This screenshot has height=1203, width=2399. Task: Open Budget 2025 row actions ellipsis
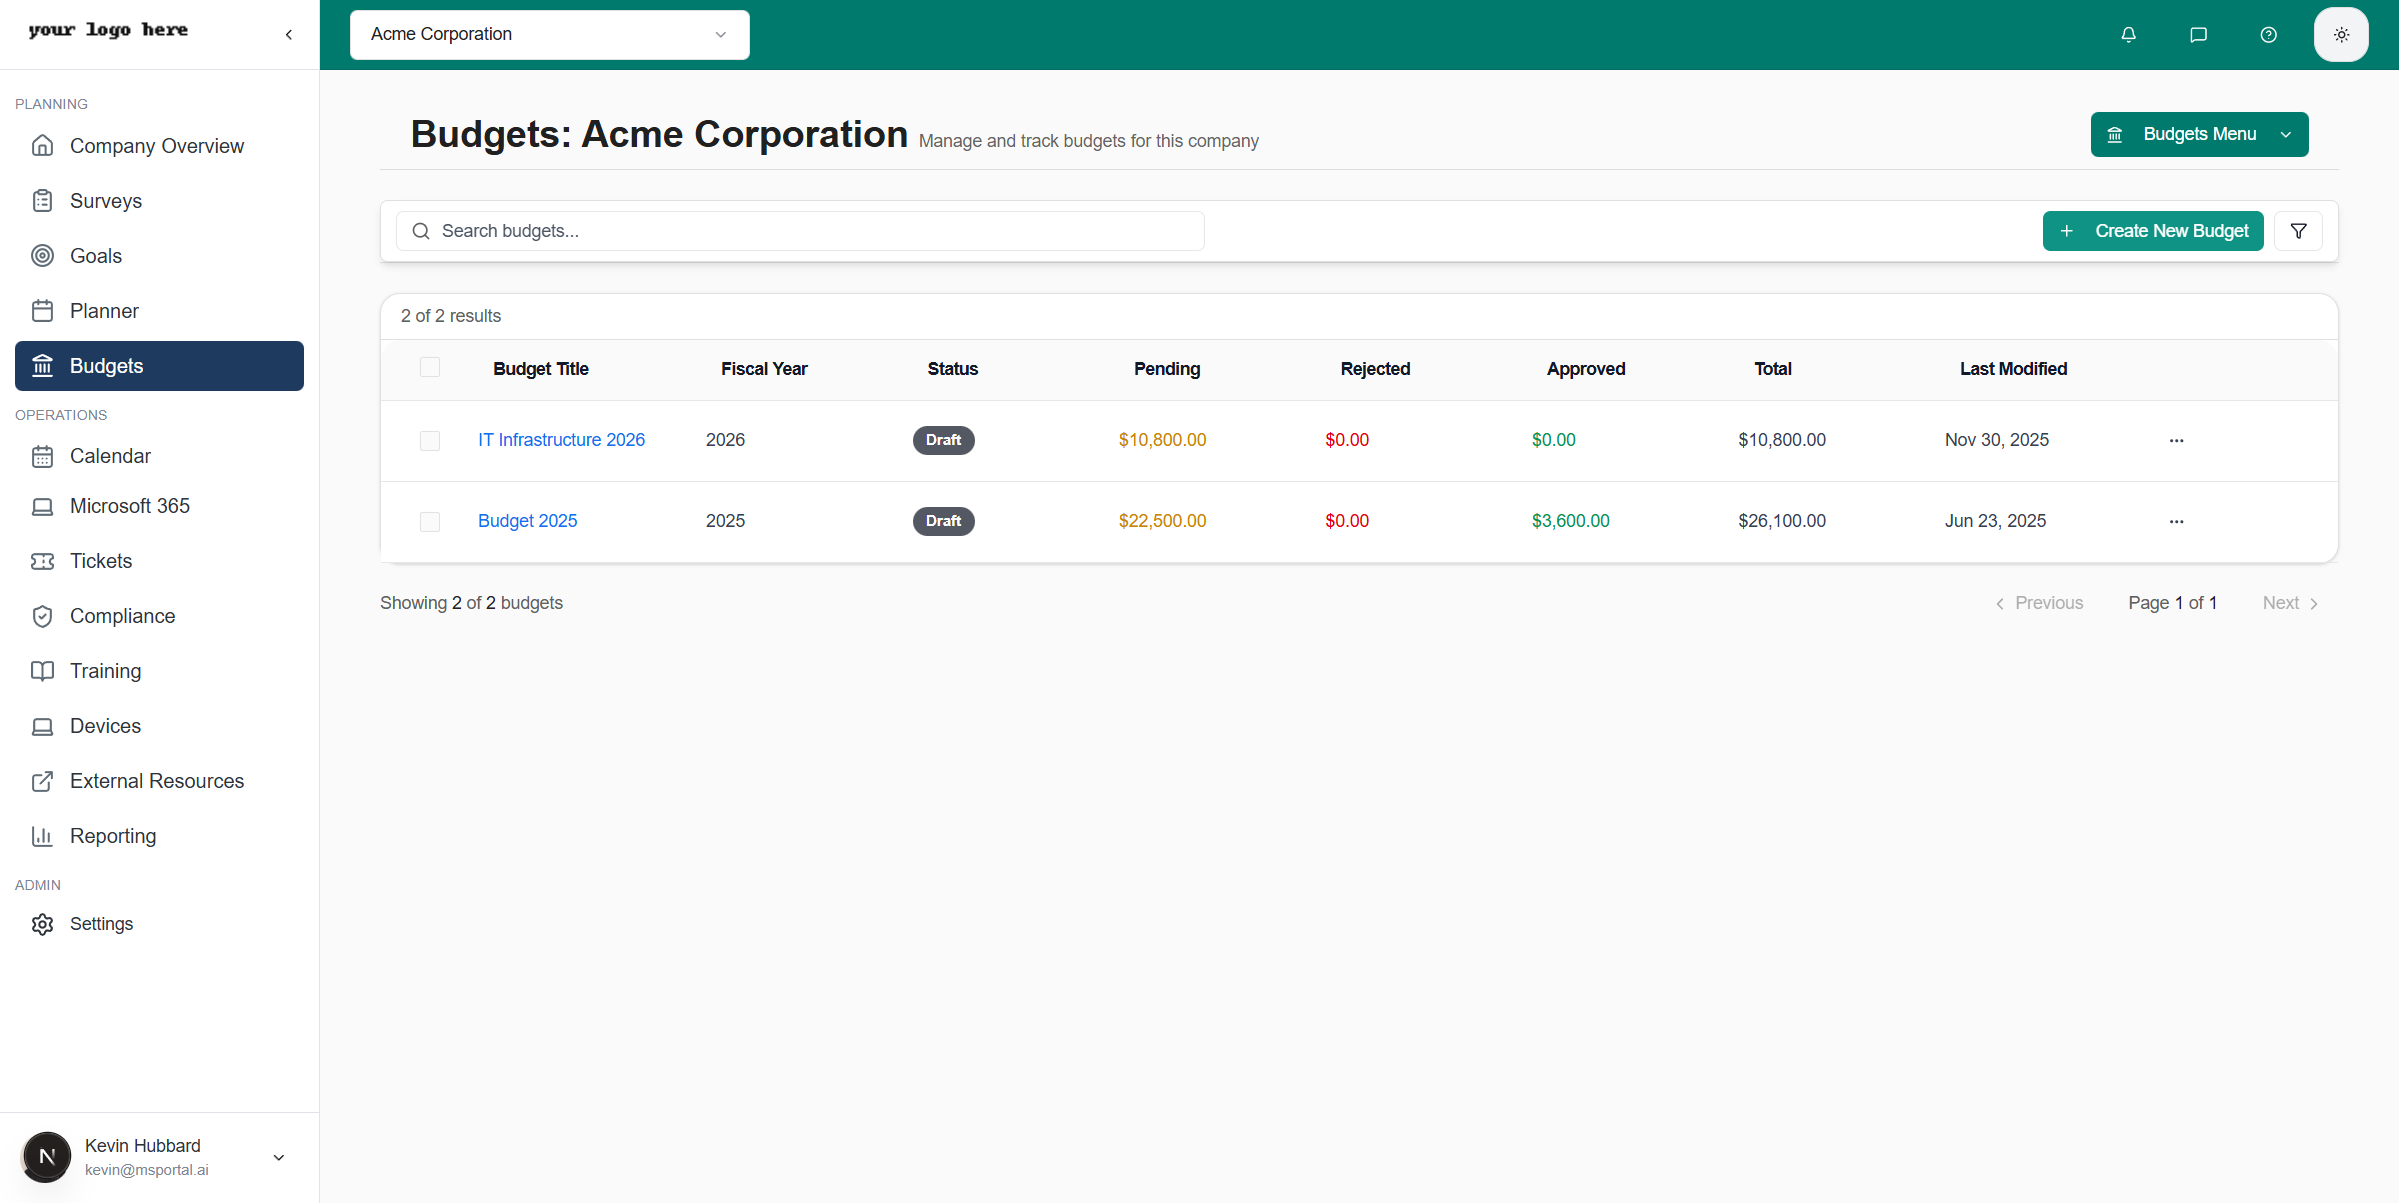point(2176,522)
